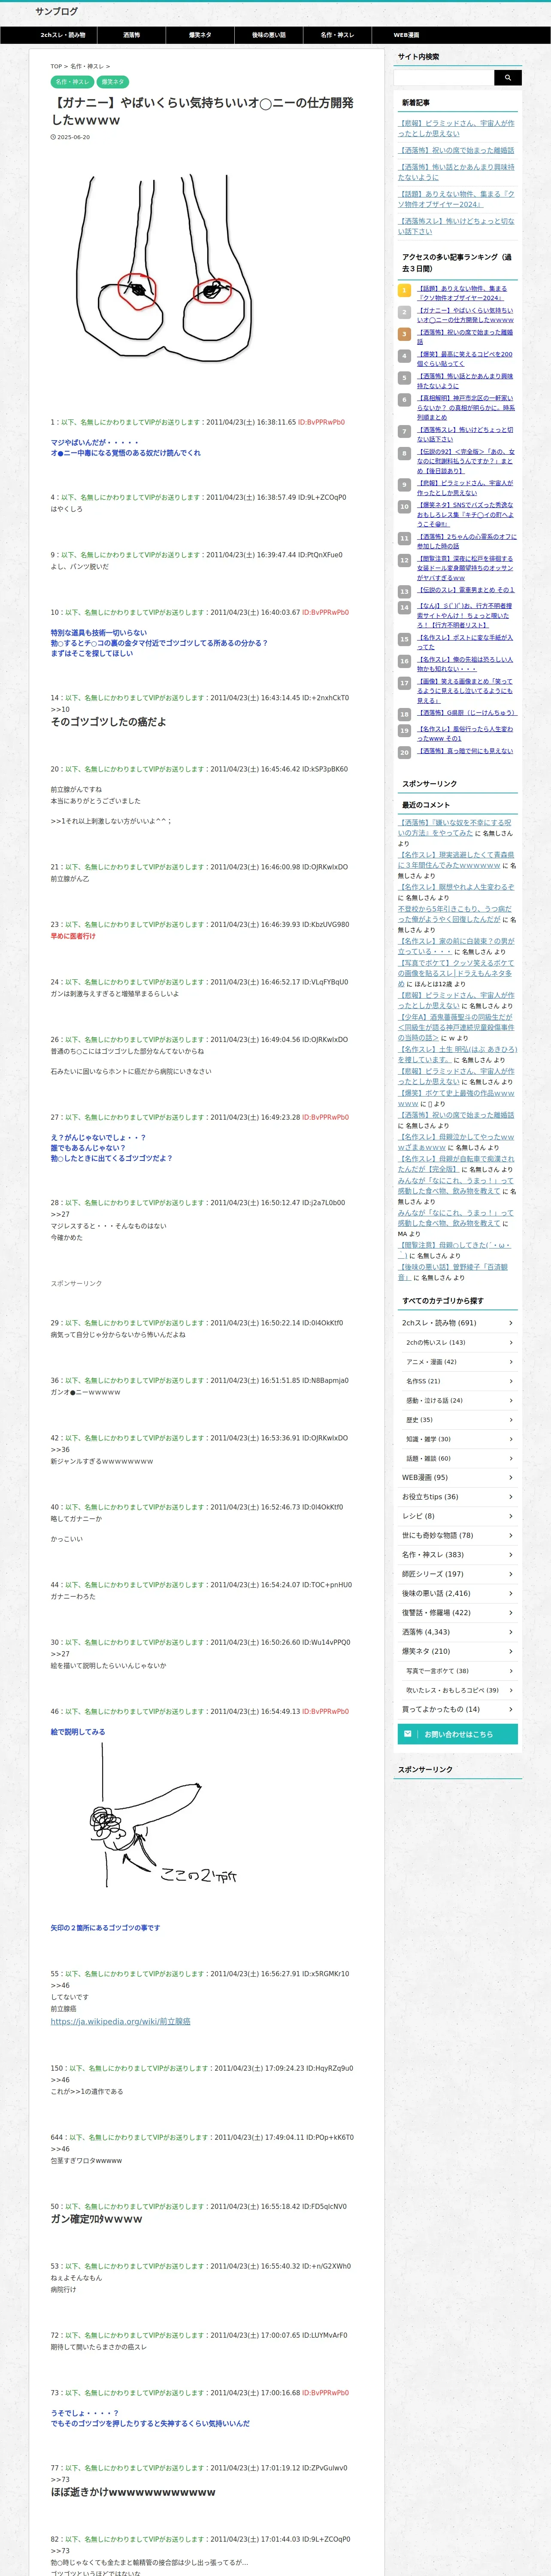This screenshot has width=551, height=2576.
Task: Click the rank 14 badge
Action: pyautogui.click(x=404, y=608)
